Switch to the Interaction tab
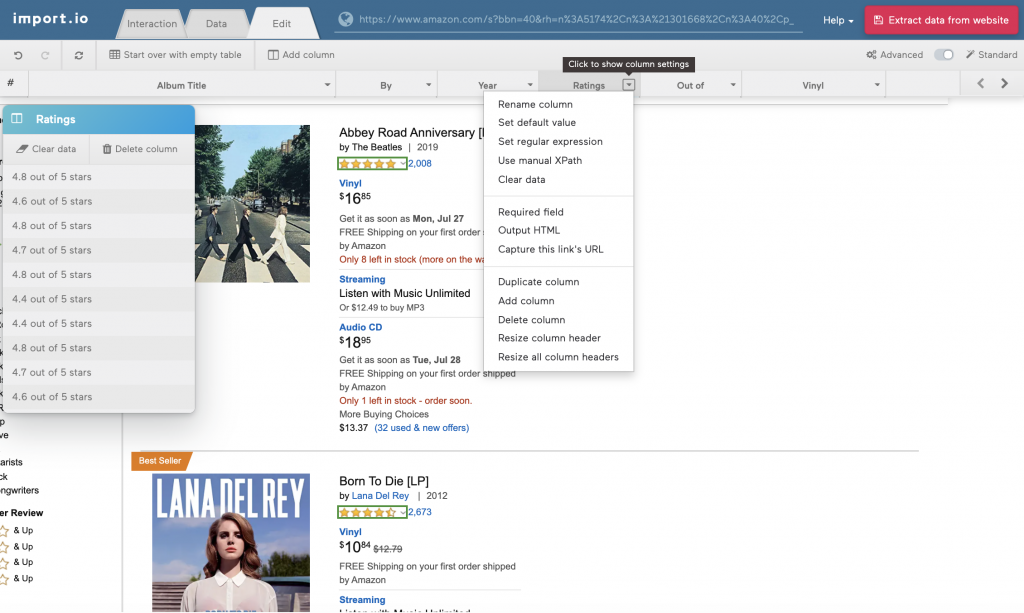This screenshot has height=613, width=1024. (152, 23)
